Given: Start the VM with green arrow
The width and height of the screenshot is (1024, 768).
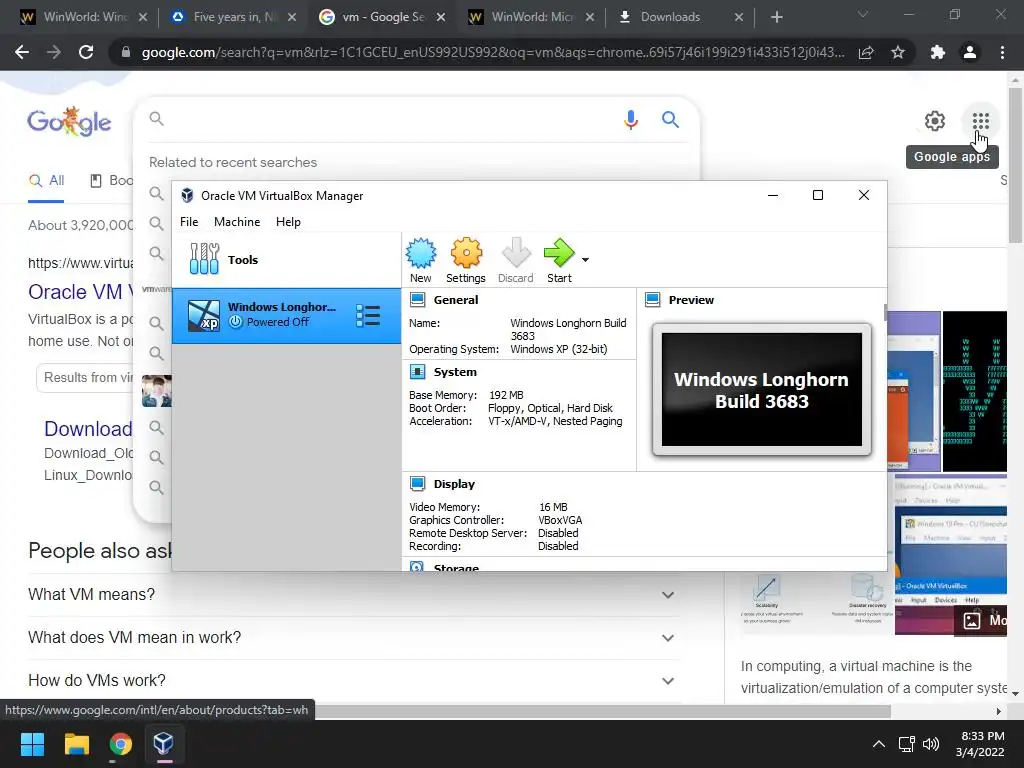Looking at the screenshot, I should click(559, 253).
